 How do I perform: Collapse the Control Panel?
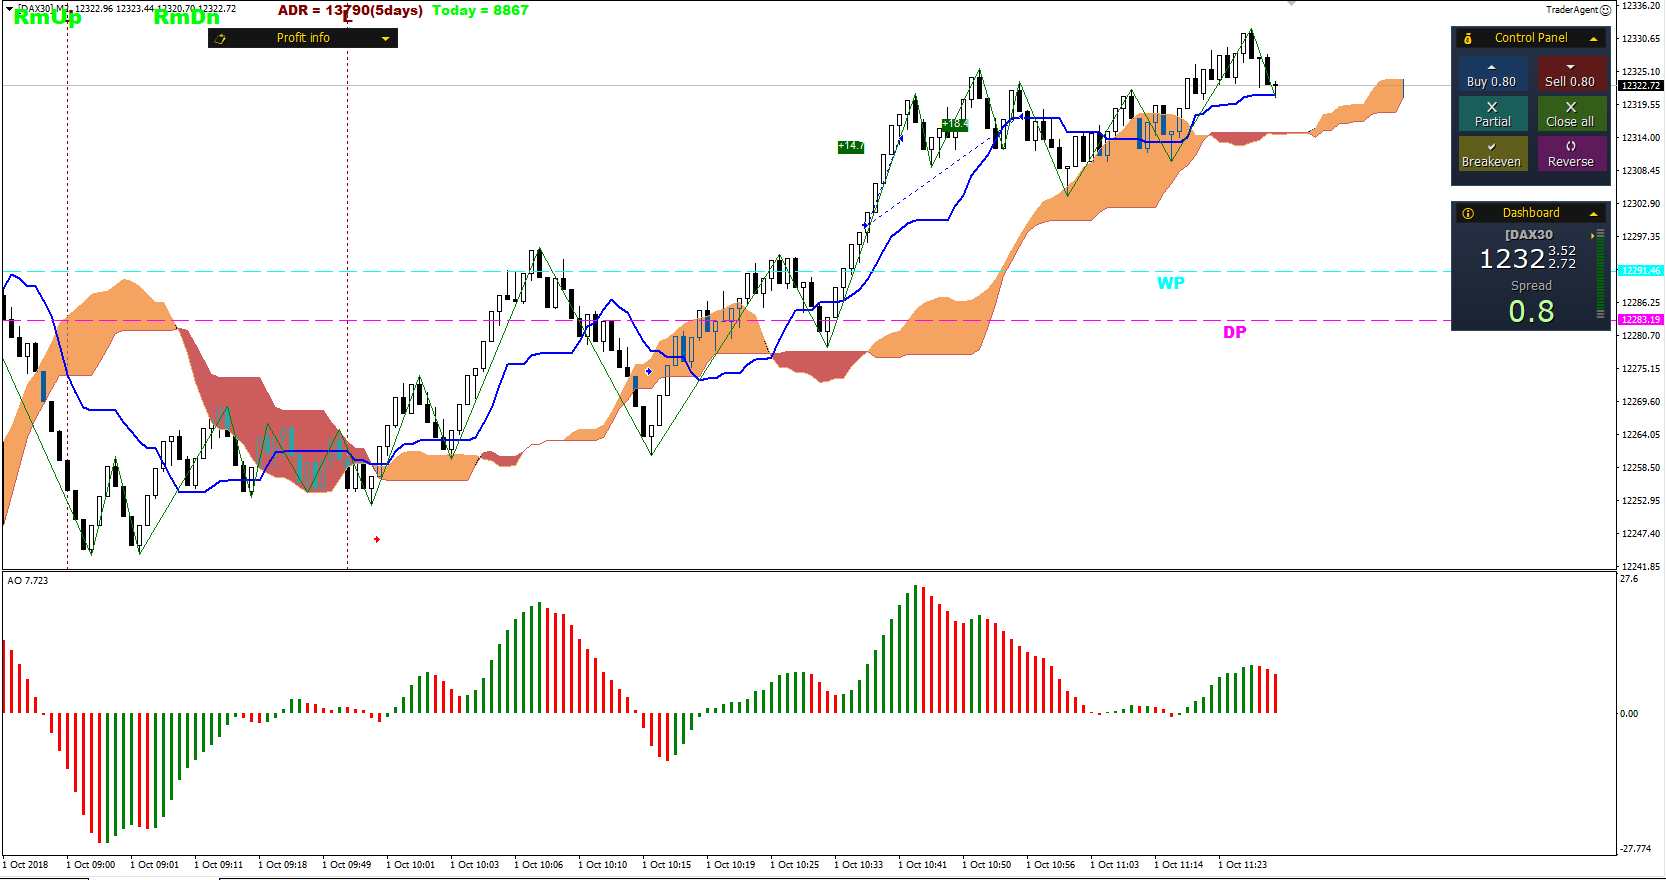pos(1593,38)
